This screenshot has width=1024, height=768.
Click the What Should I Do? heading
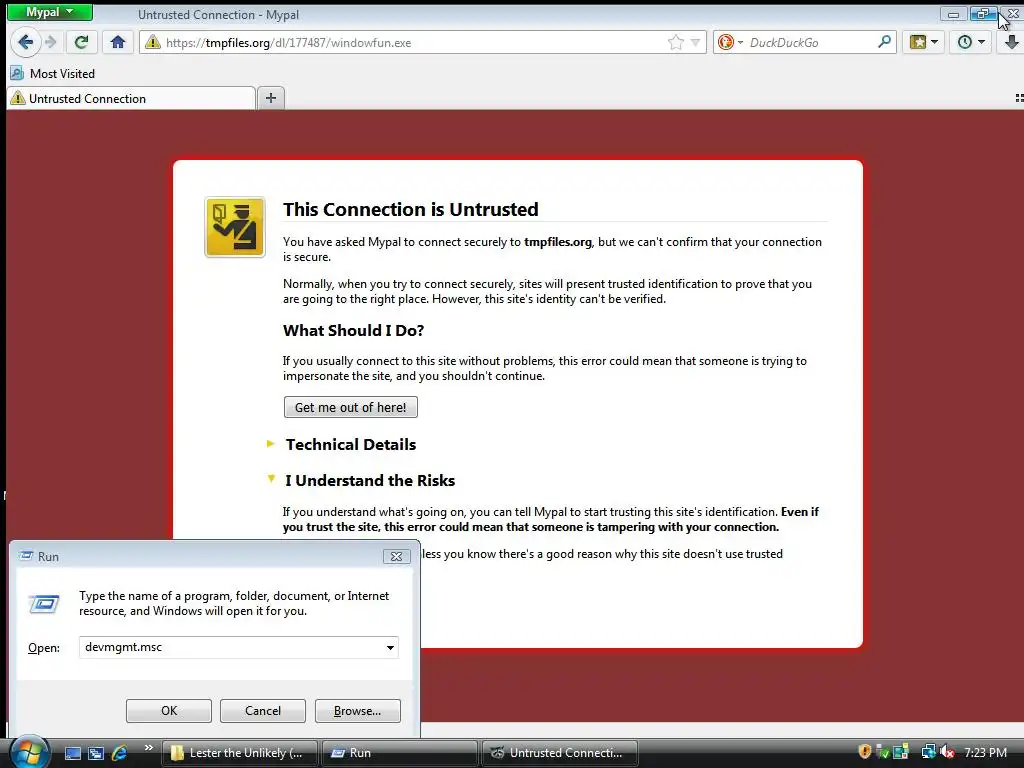pyautogui.click(x=353, y=330)
